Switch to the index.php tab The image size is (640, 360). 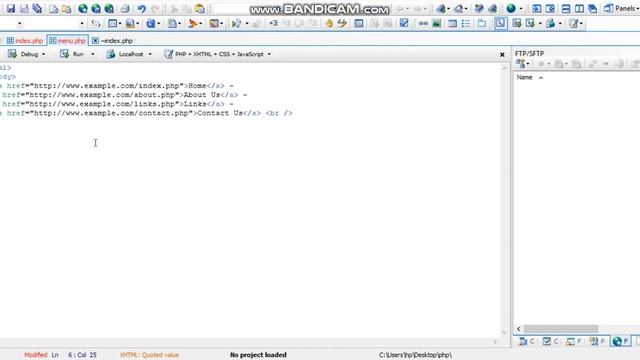pyautogui.click(x=25, y=41)
